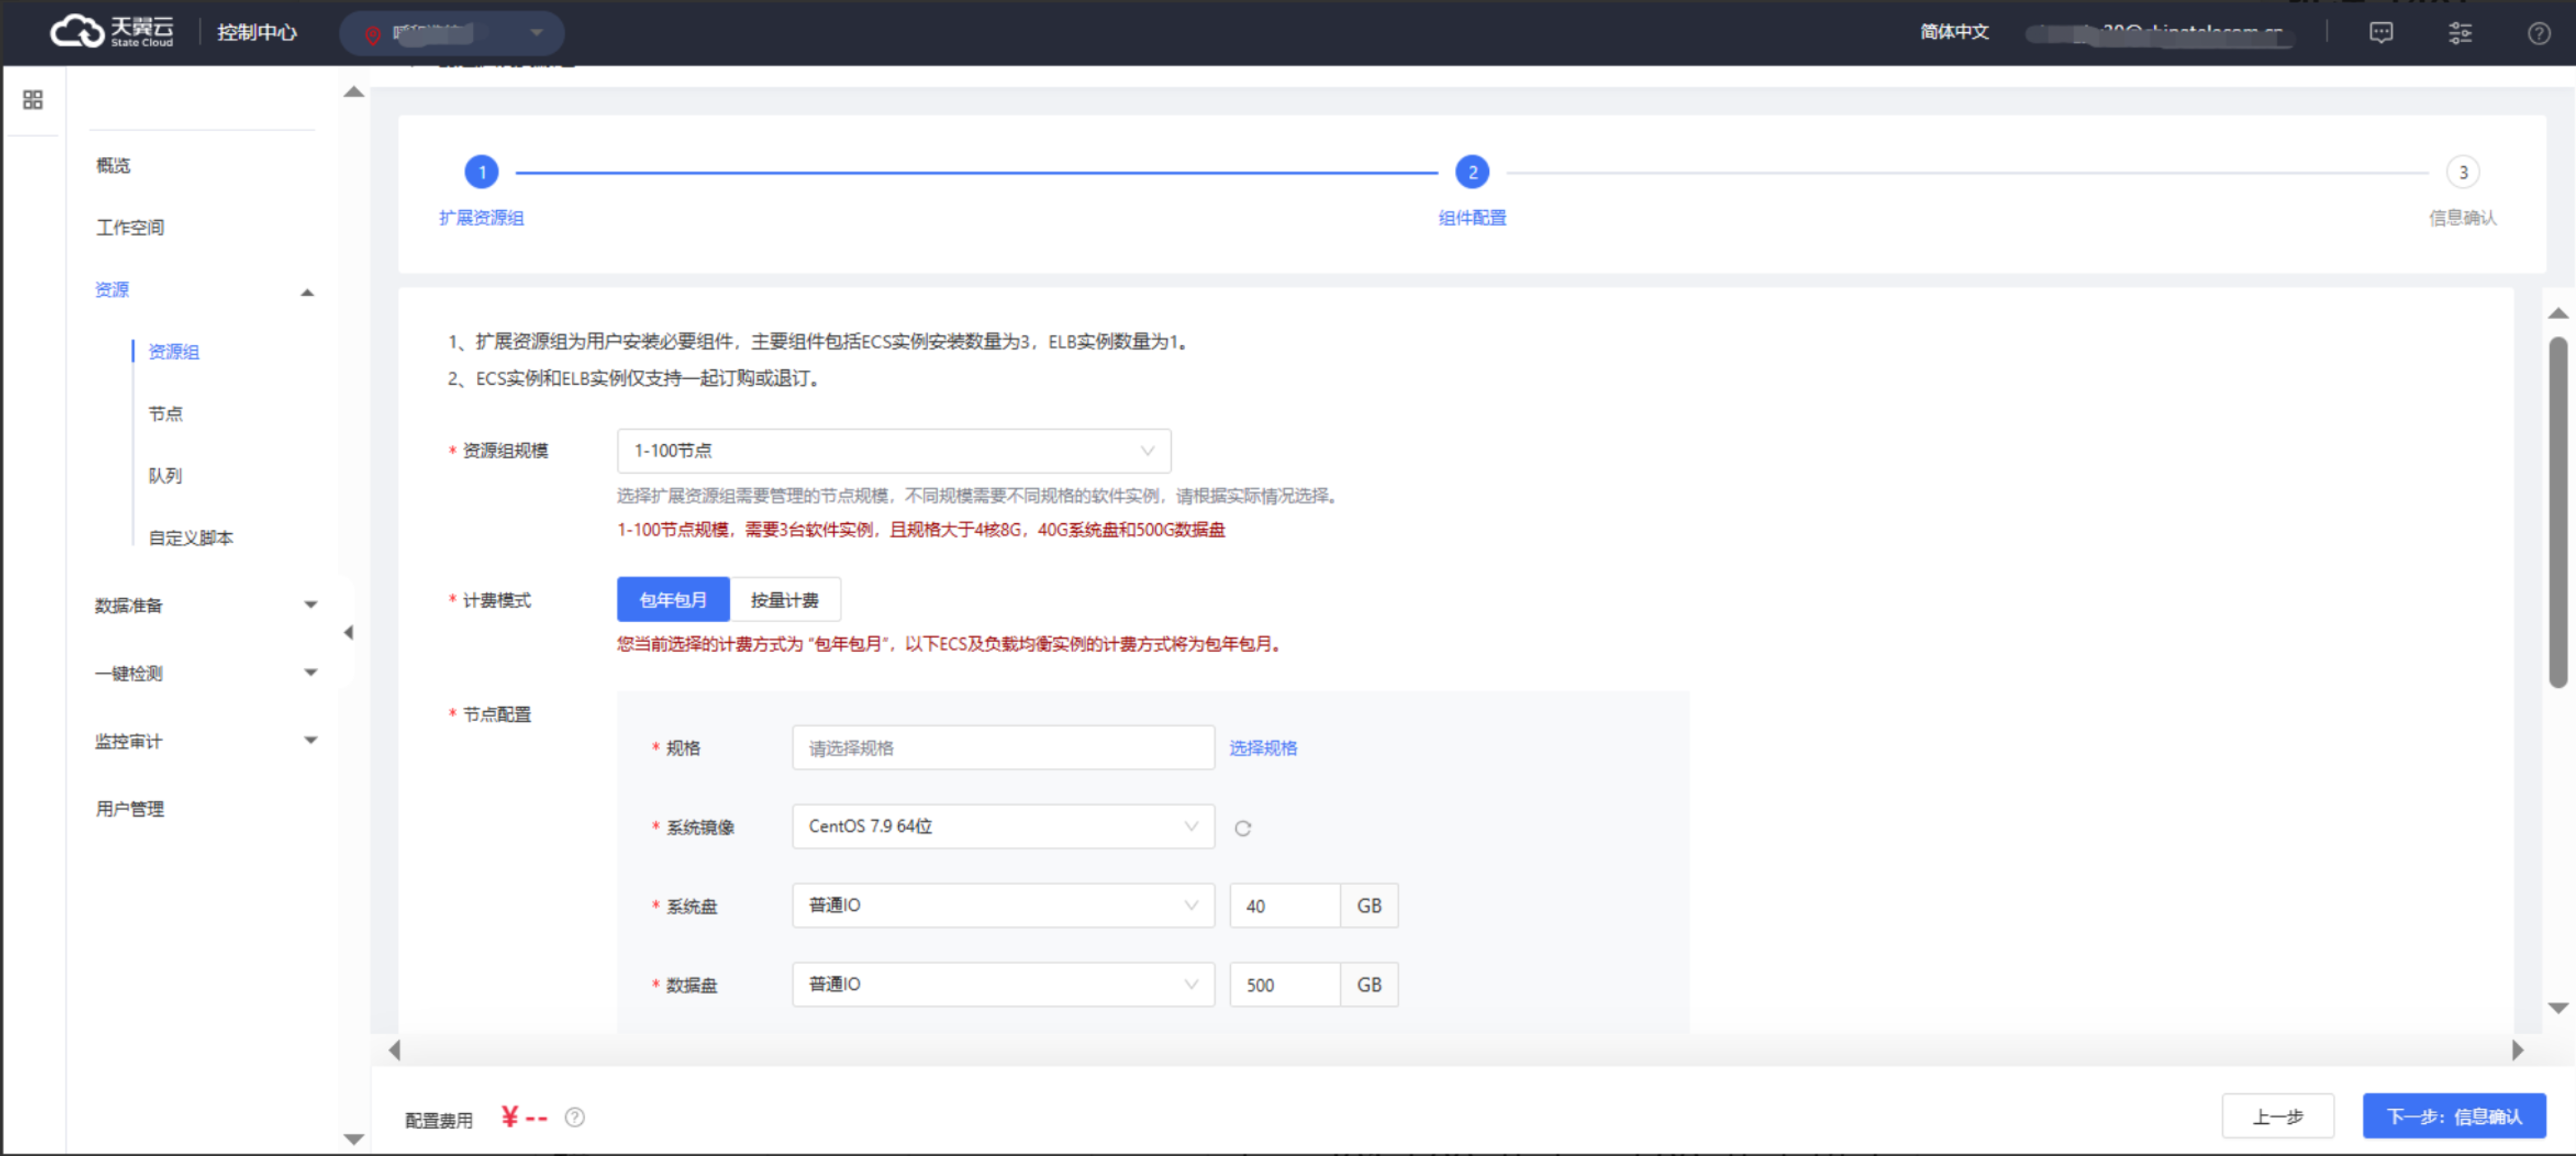Open the 节点 sidebar item

166,414
